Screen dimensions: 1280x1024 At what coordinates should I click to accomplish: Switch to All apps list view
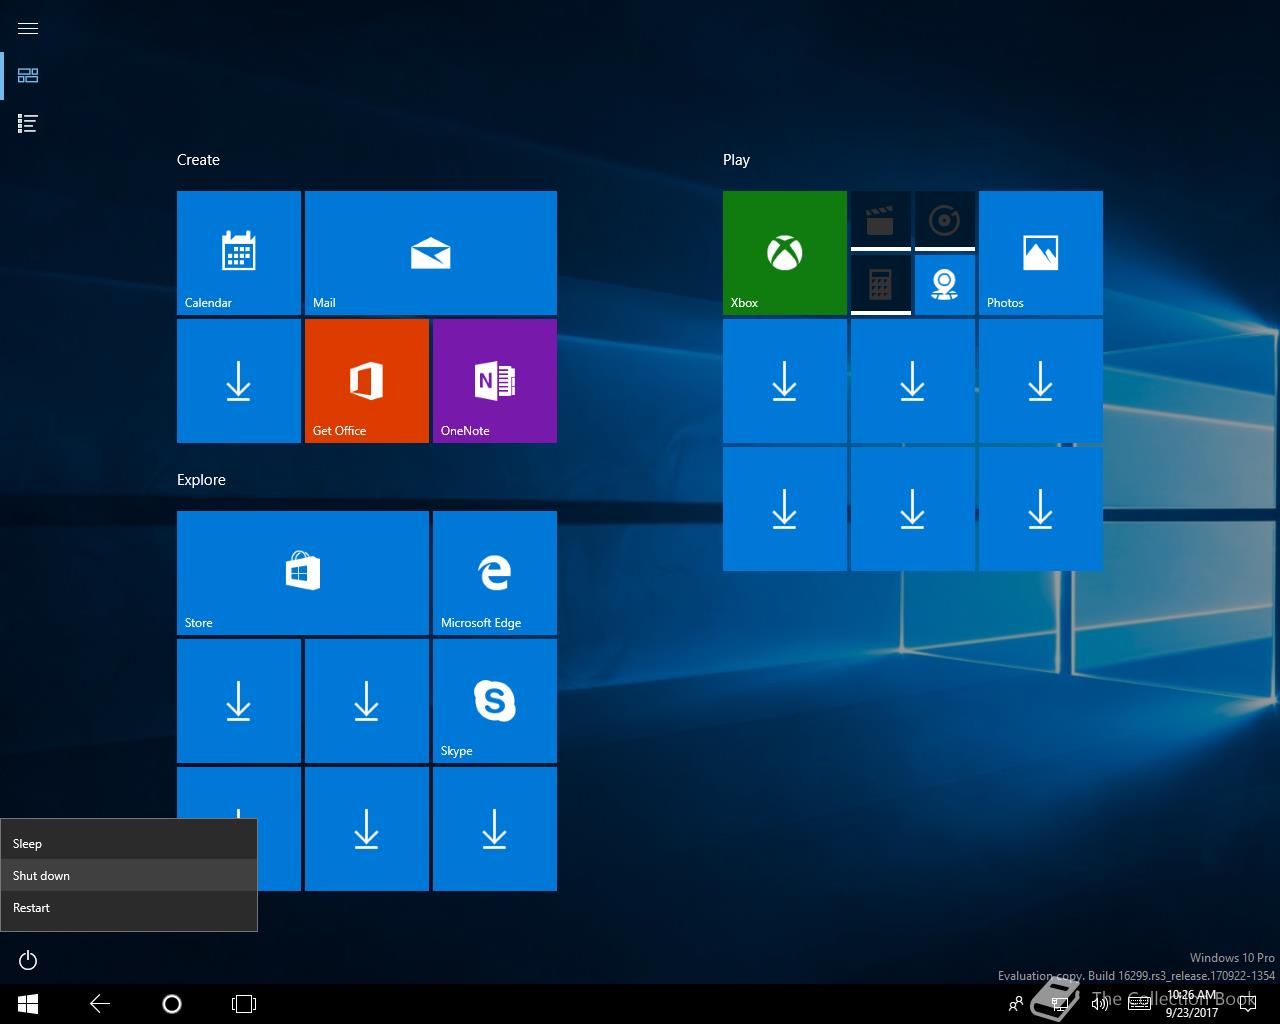coord(28,124)
